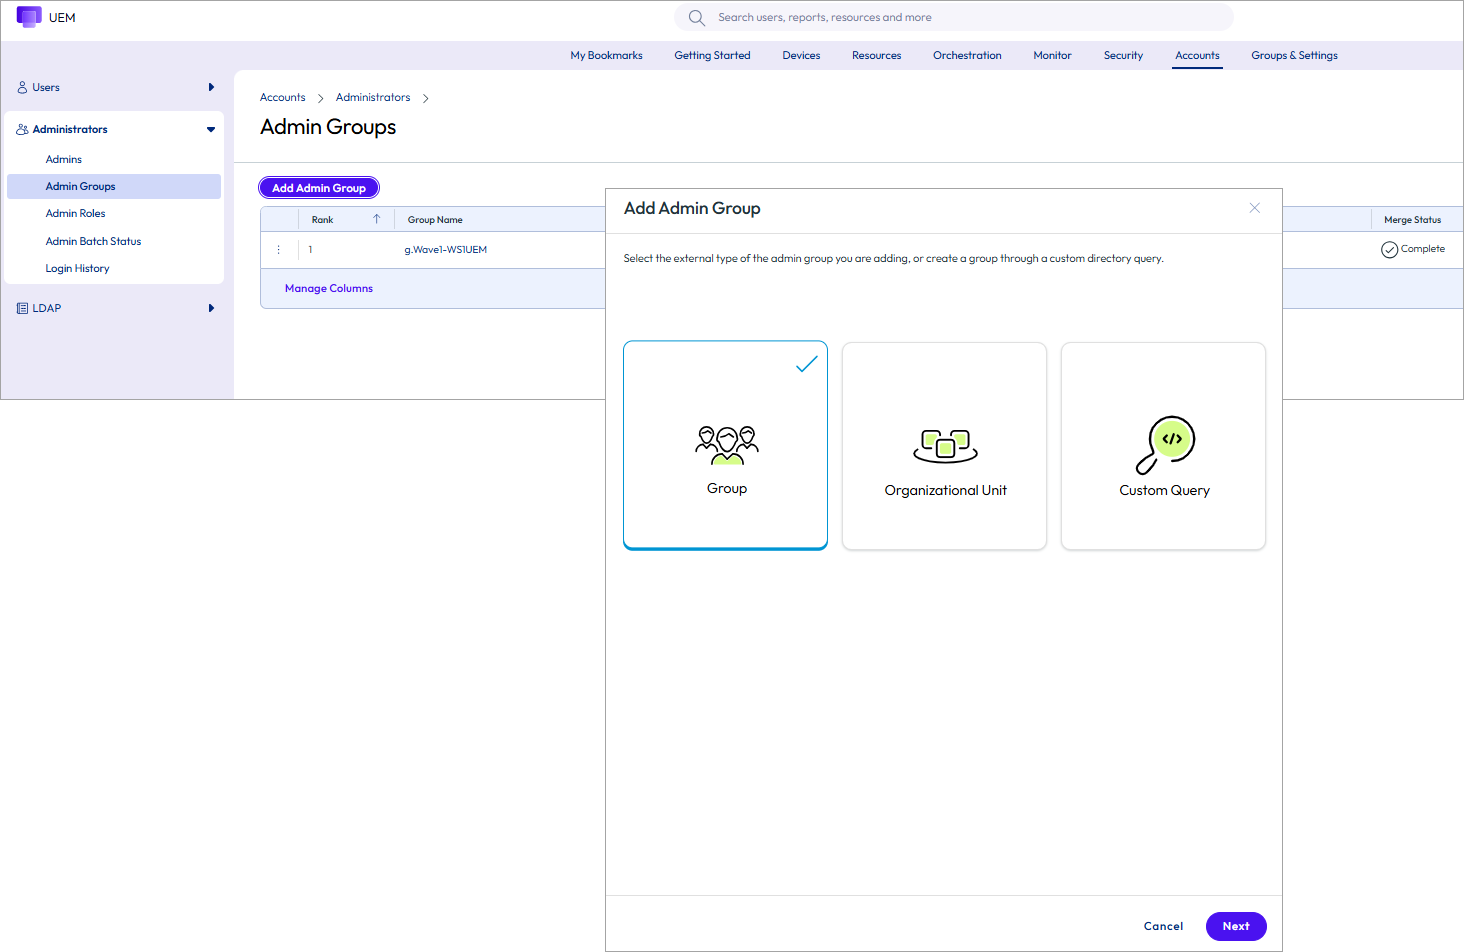The width and height of the screenshot is (1464, 952).
Task: Click the Organizational Unit icon
Action: [x=945, y=445]
